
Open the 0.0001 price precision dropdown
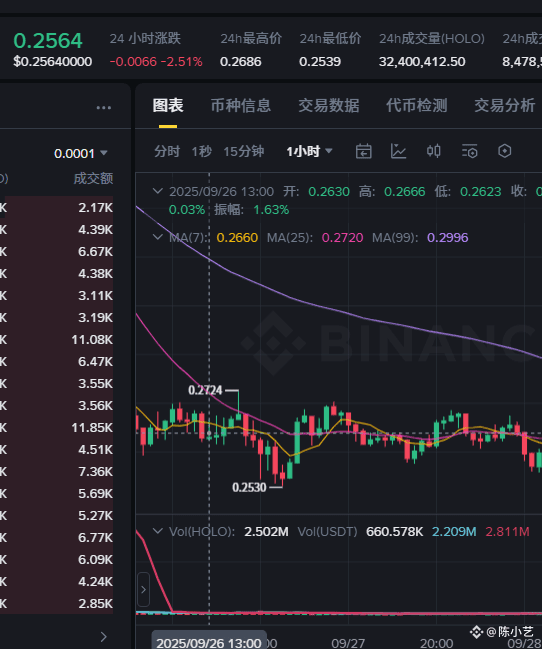pos(81,154)
